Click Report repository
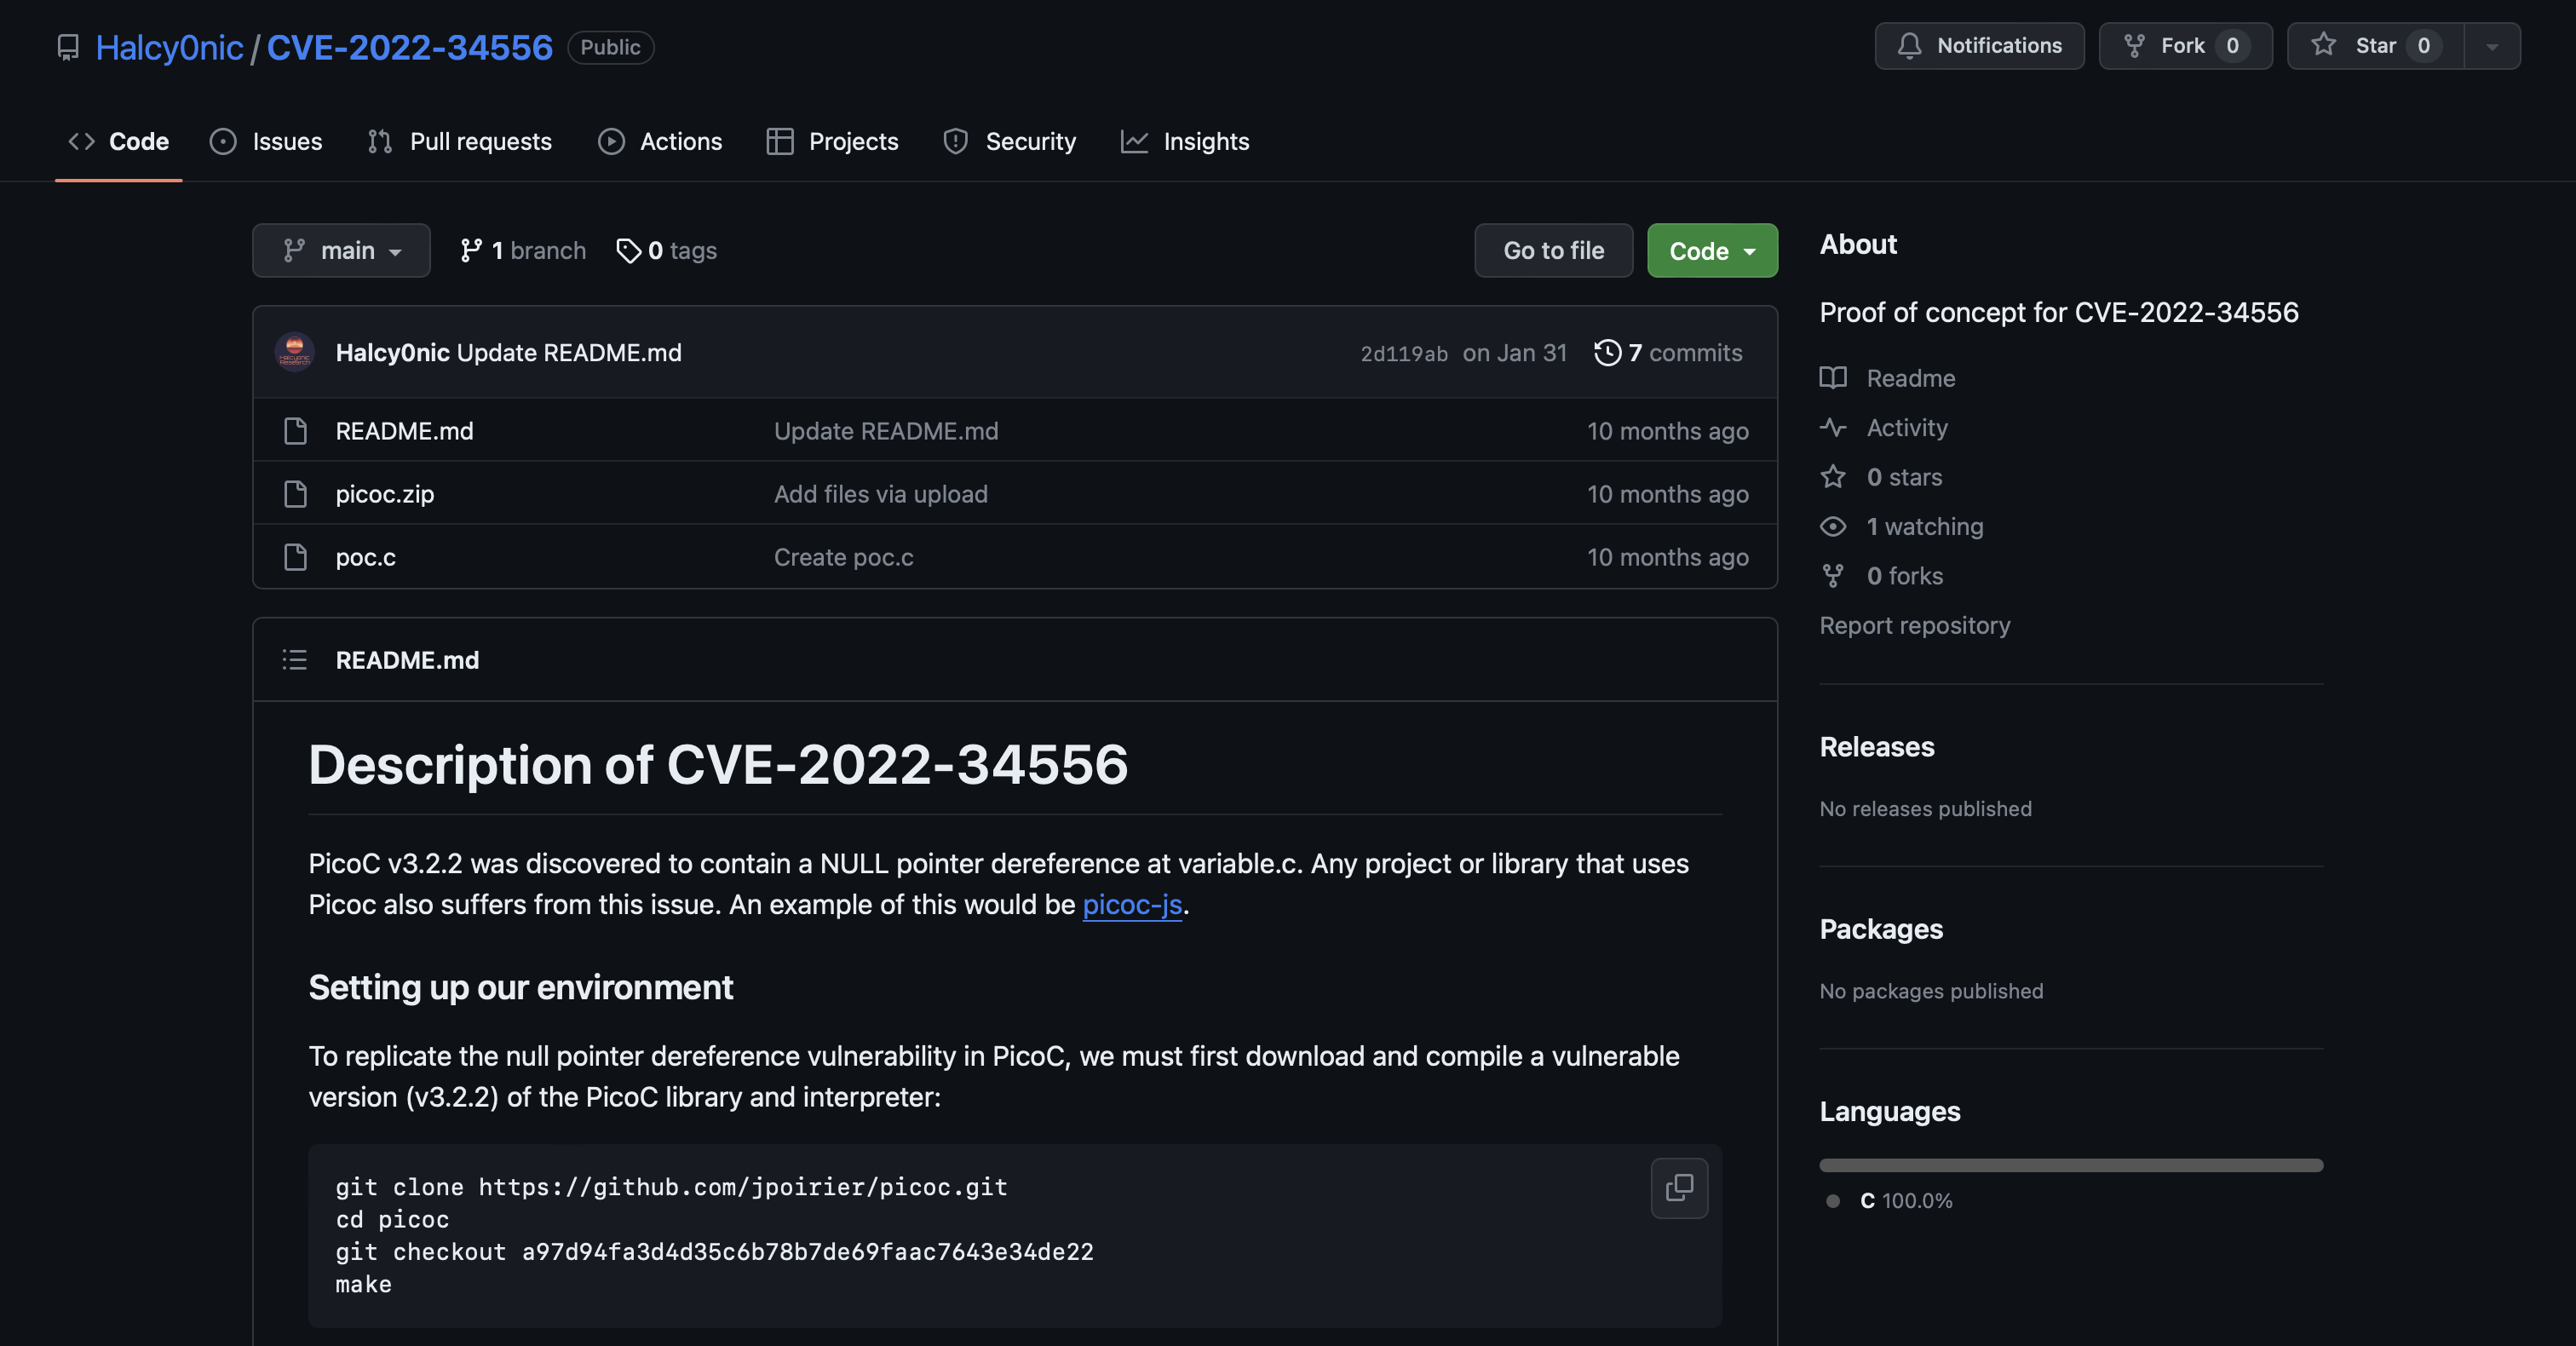Screen dimensions: 2576x1346 pyautogui.click(x=1914, y=626)
